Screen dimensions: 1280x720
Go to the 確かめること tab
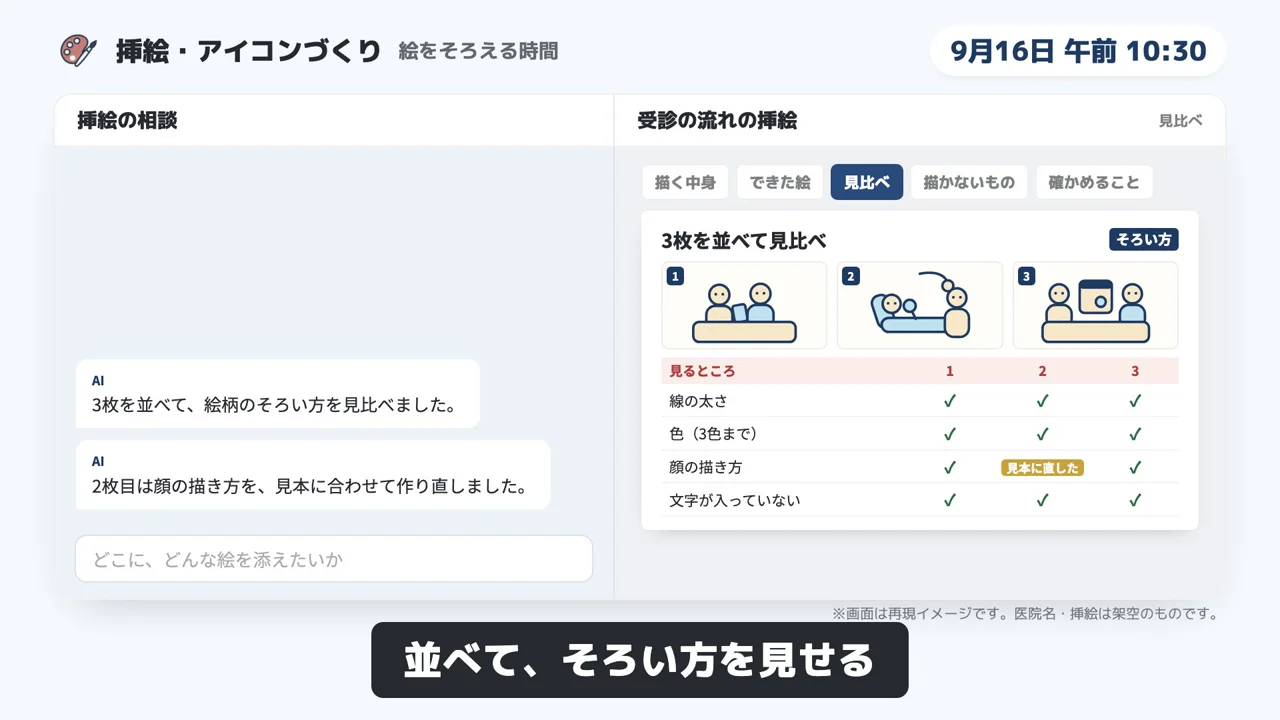tap(1094, 182)
